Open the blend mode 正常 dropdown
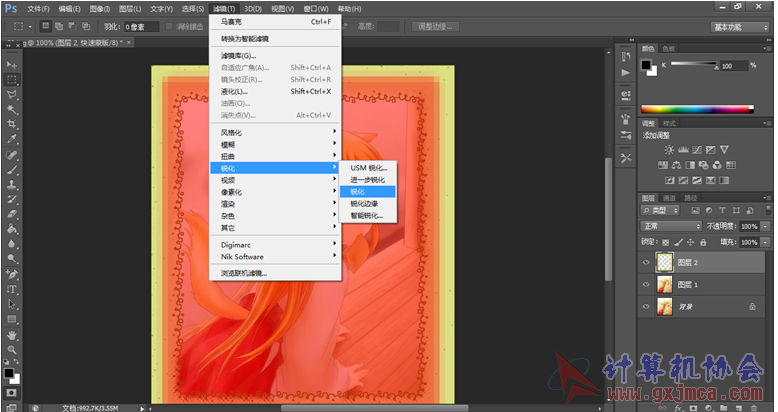Viewport: 778px width, 412px height. tap(671, 226)
